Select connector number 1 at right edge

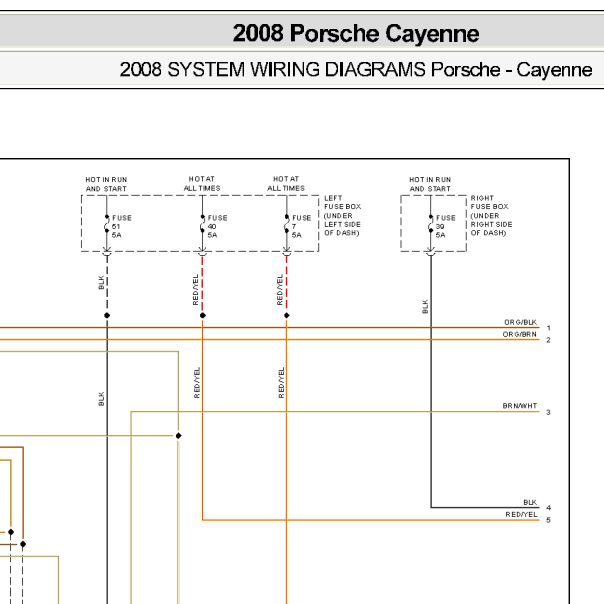pos(549,328)
